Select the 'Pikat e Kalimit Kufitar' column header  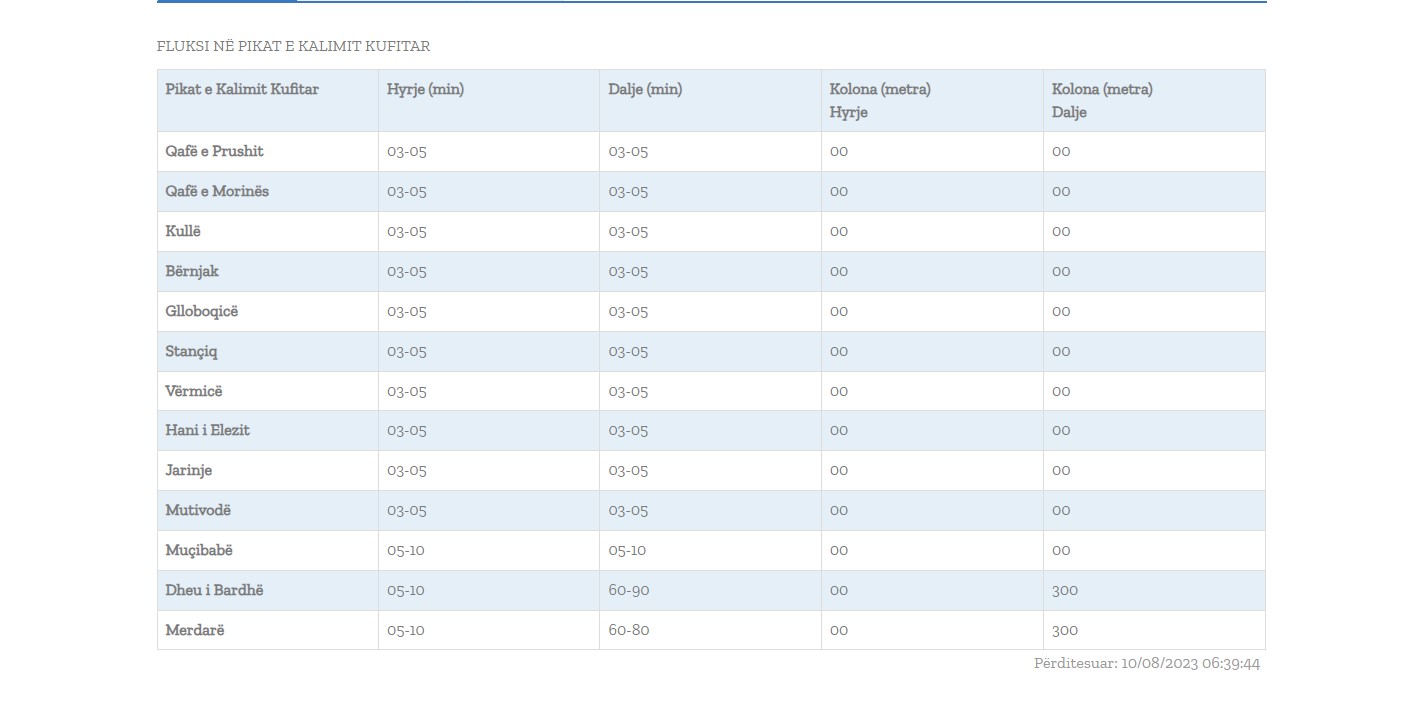(242, 89)
